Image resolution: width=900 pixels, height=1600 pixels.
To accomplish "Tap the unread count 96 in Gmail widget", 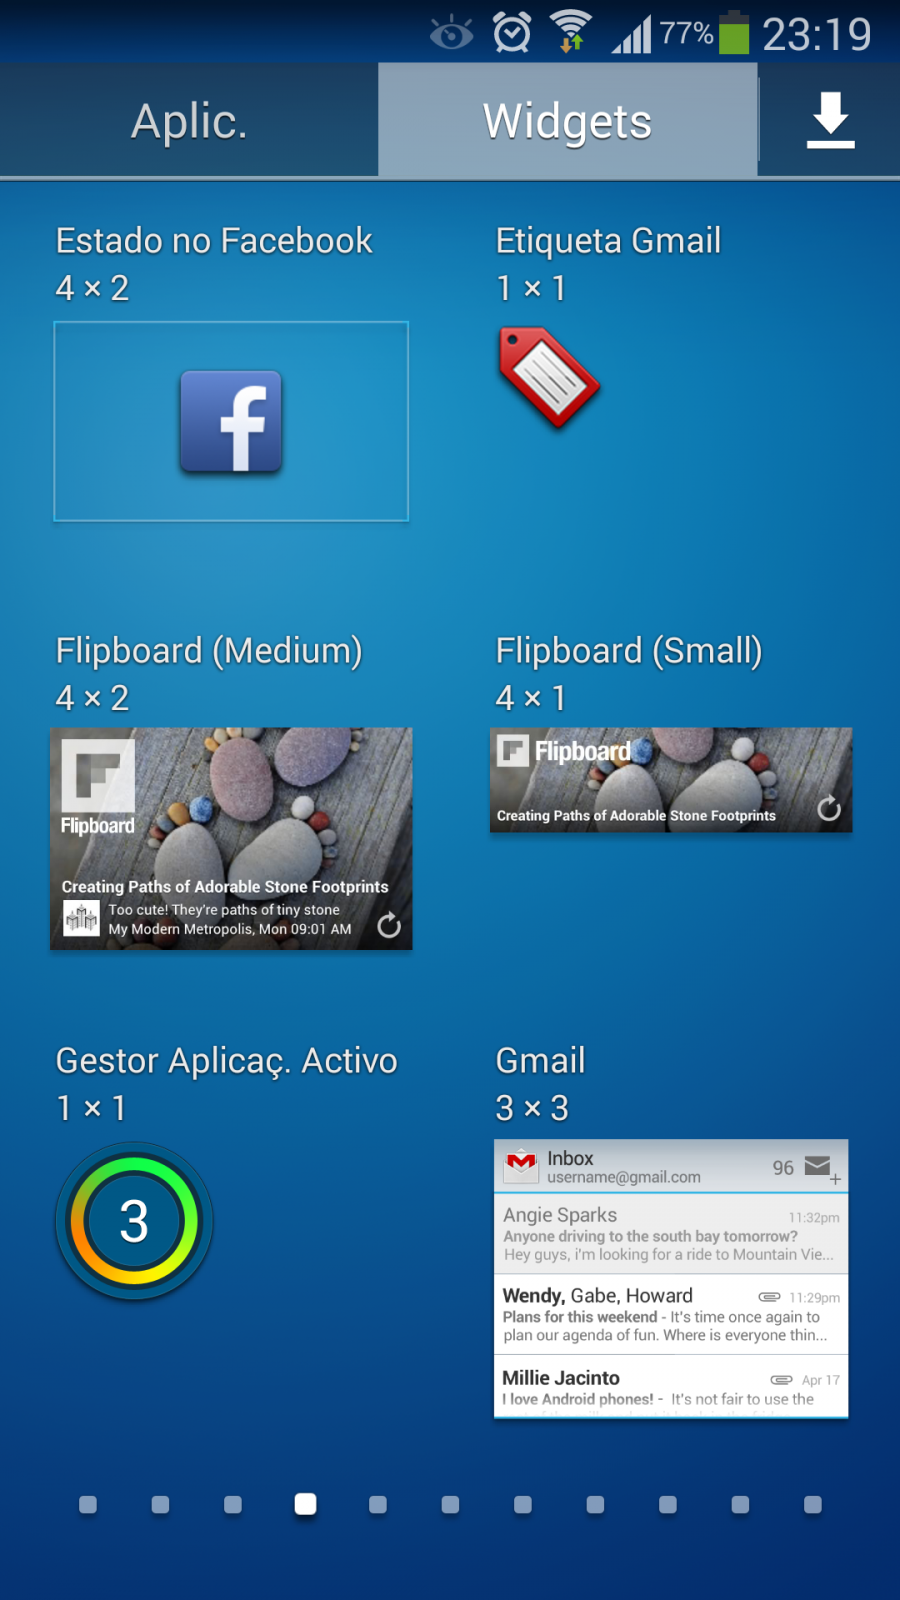I will [783, 1168].
